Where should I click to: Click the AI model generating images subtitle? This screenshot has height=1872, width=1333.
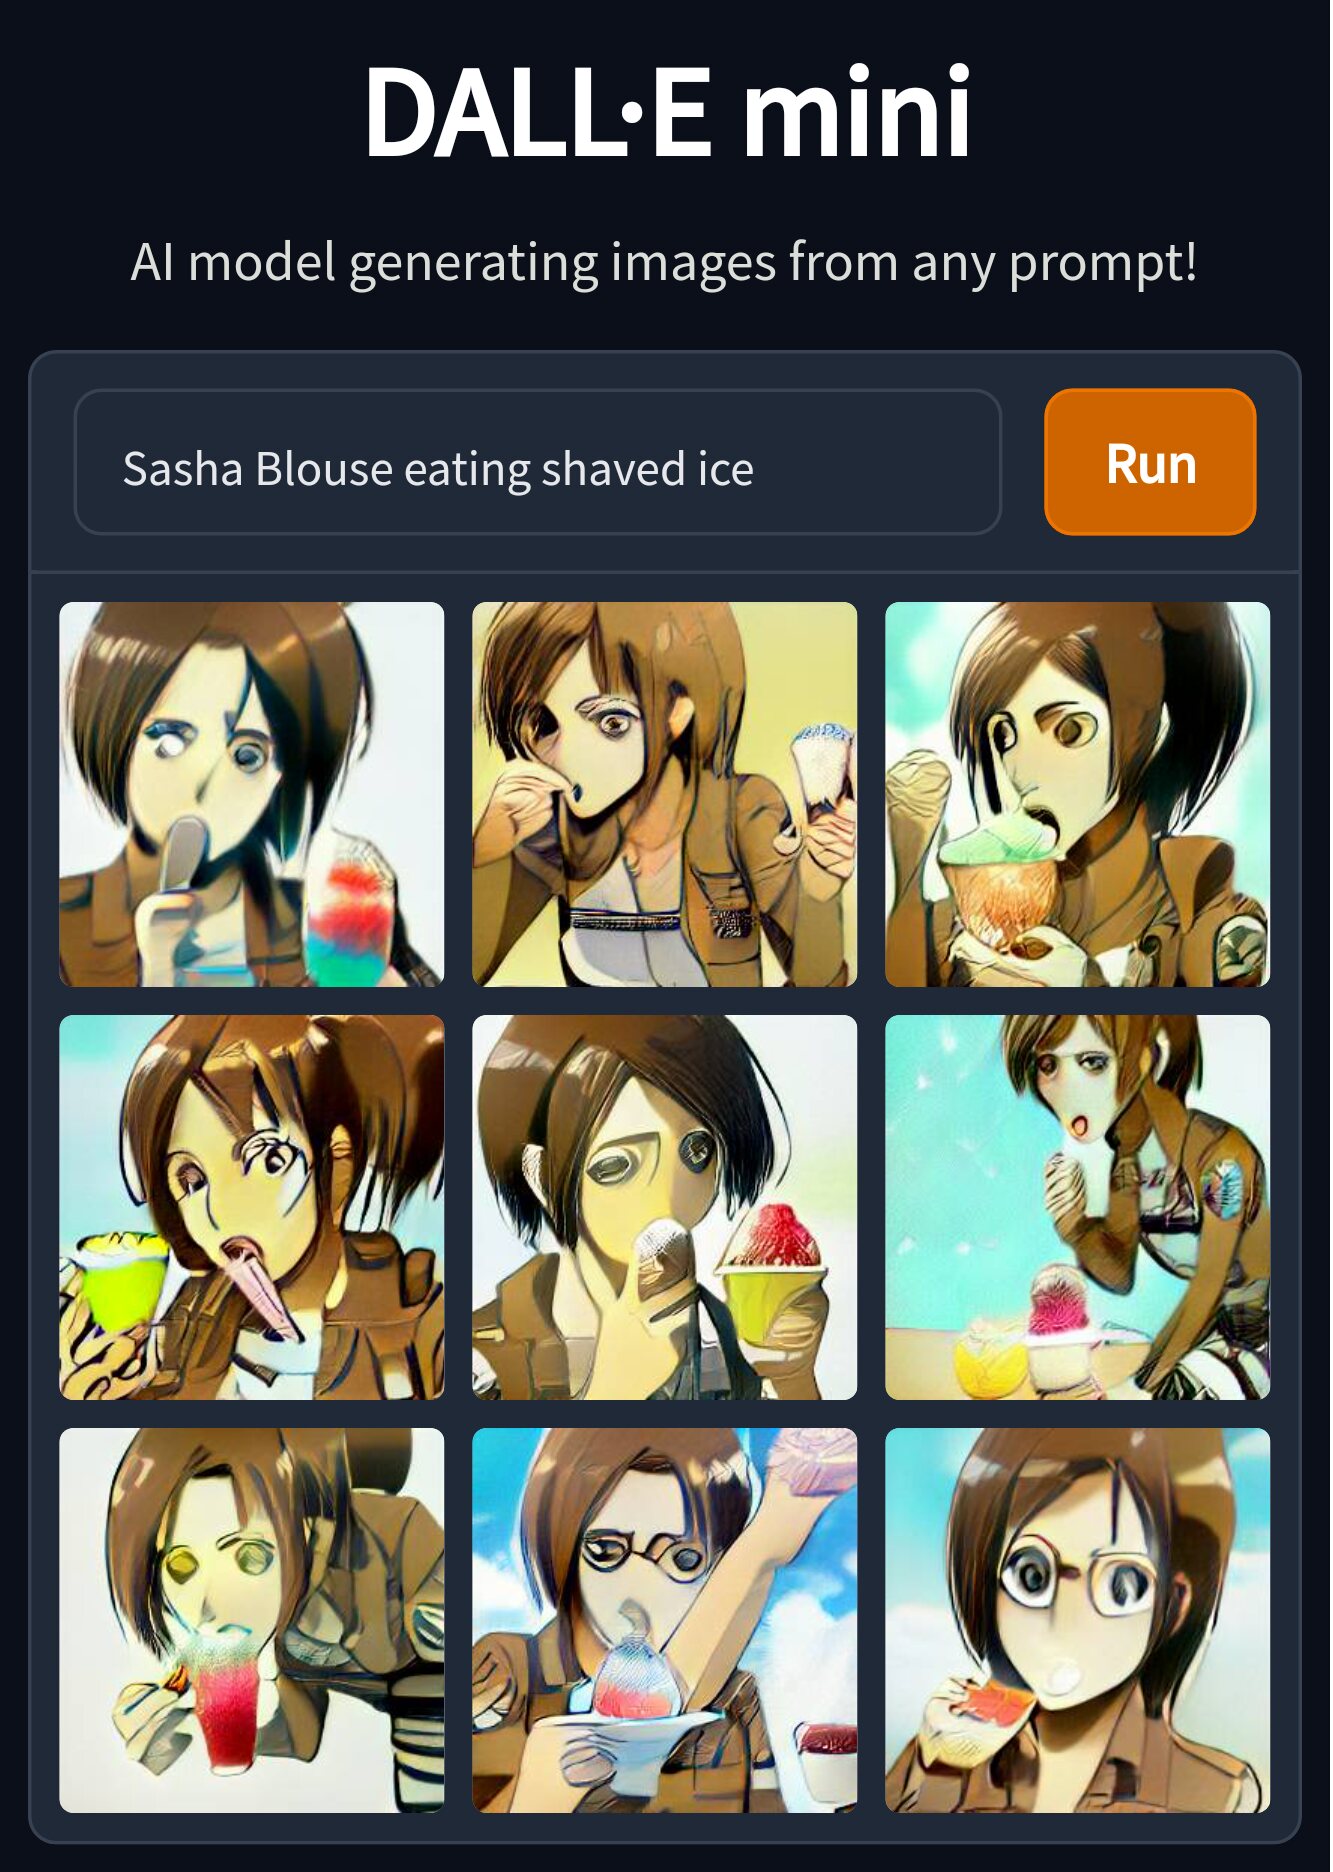coord(664,263)
